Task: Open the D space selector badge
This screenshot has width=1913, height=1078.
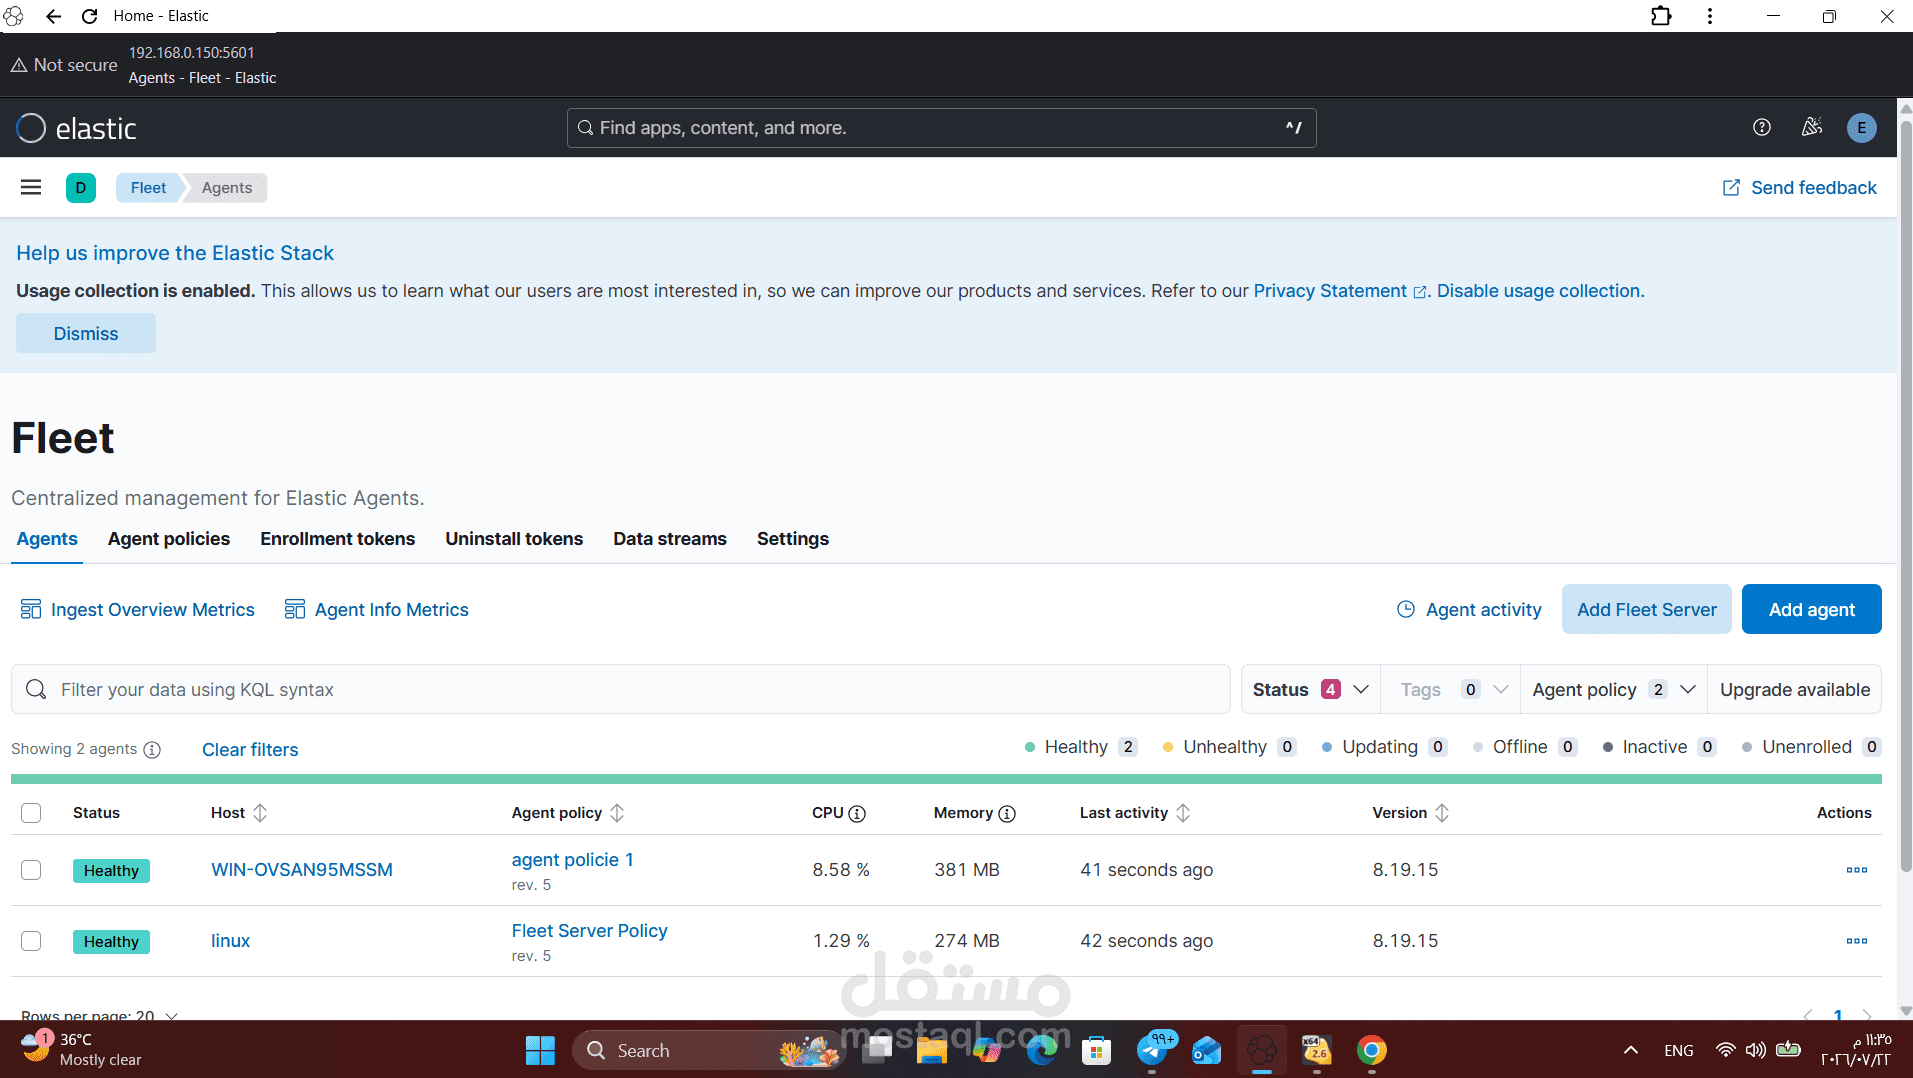Action: pos(81,187)
